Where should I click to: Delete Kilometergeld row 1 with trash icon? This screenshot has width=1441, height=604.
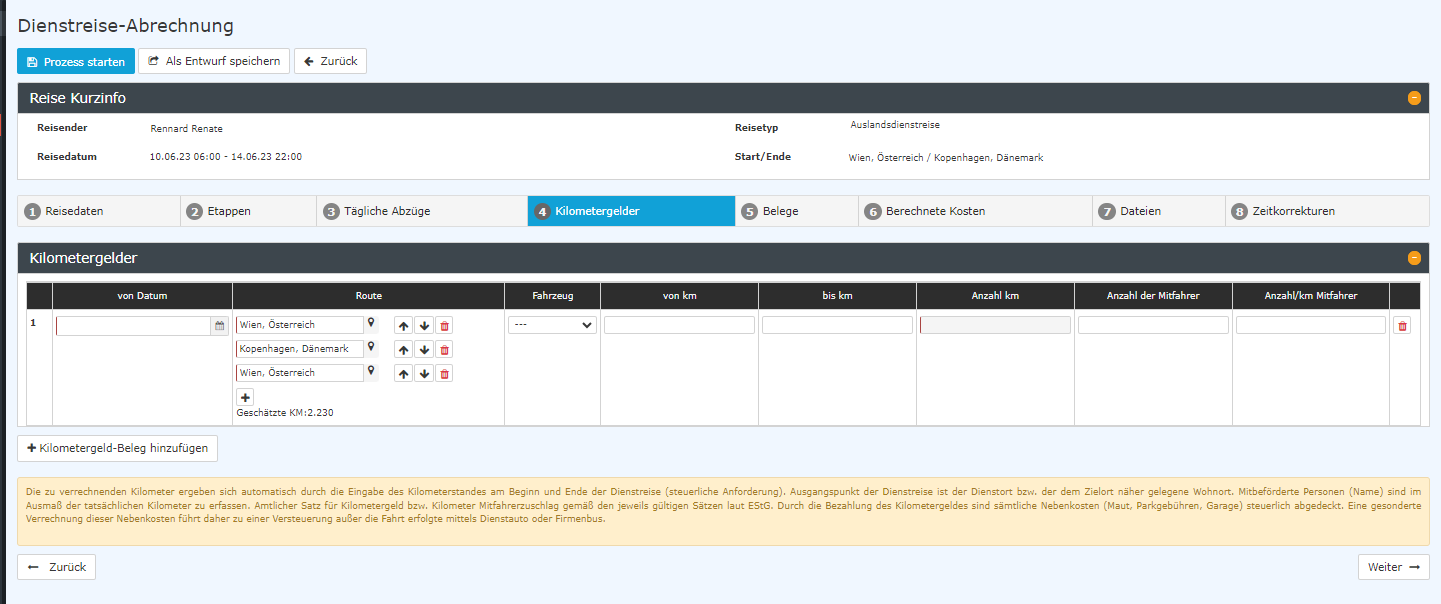pos(1402,326)
